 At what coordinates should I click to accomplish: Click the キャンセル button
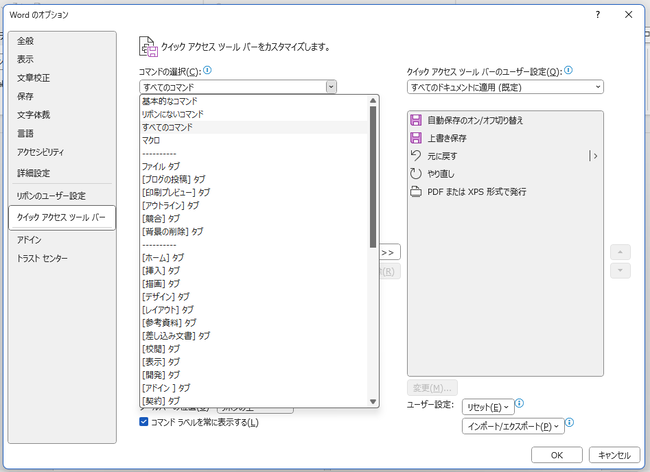pos(614,455)
